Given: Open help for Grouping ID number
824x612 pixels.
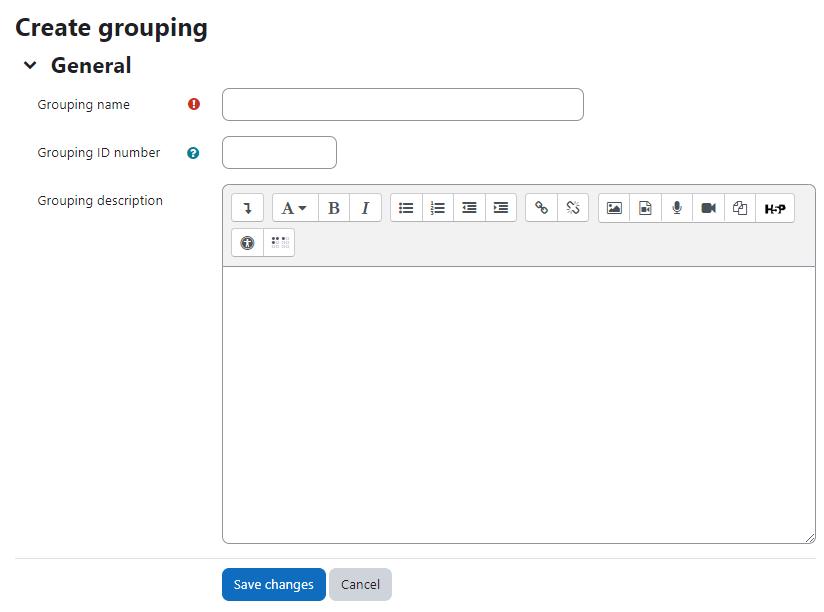Looking at the screenshot, I should 193,153.
